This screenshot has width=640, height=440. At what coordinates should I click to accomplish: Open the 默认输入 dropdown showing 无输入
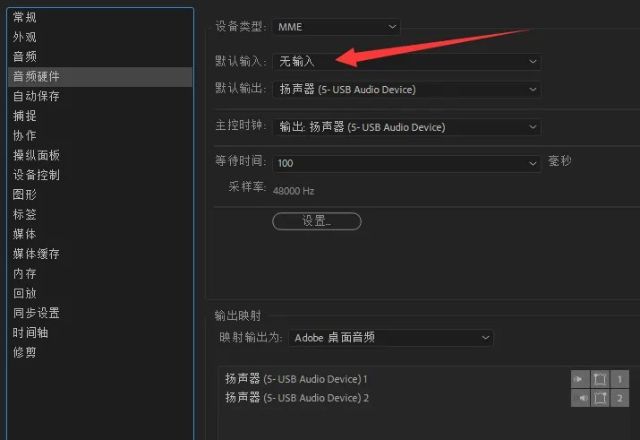[407, 62]
